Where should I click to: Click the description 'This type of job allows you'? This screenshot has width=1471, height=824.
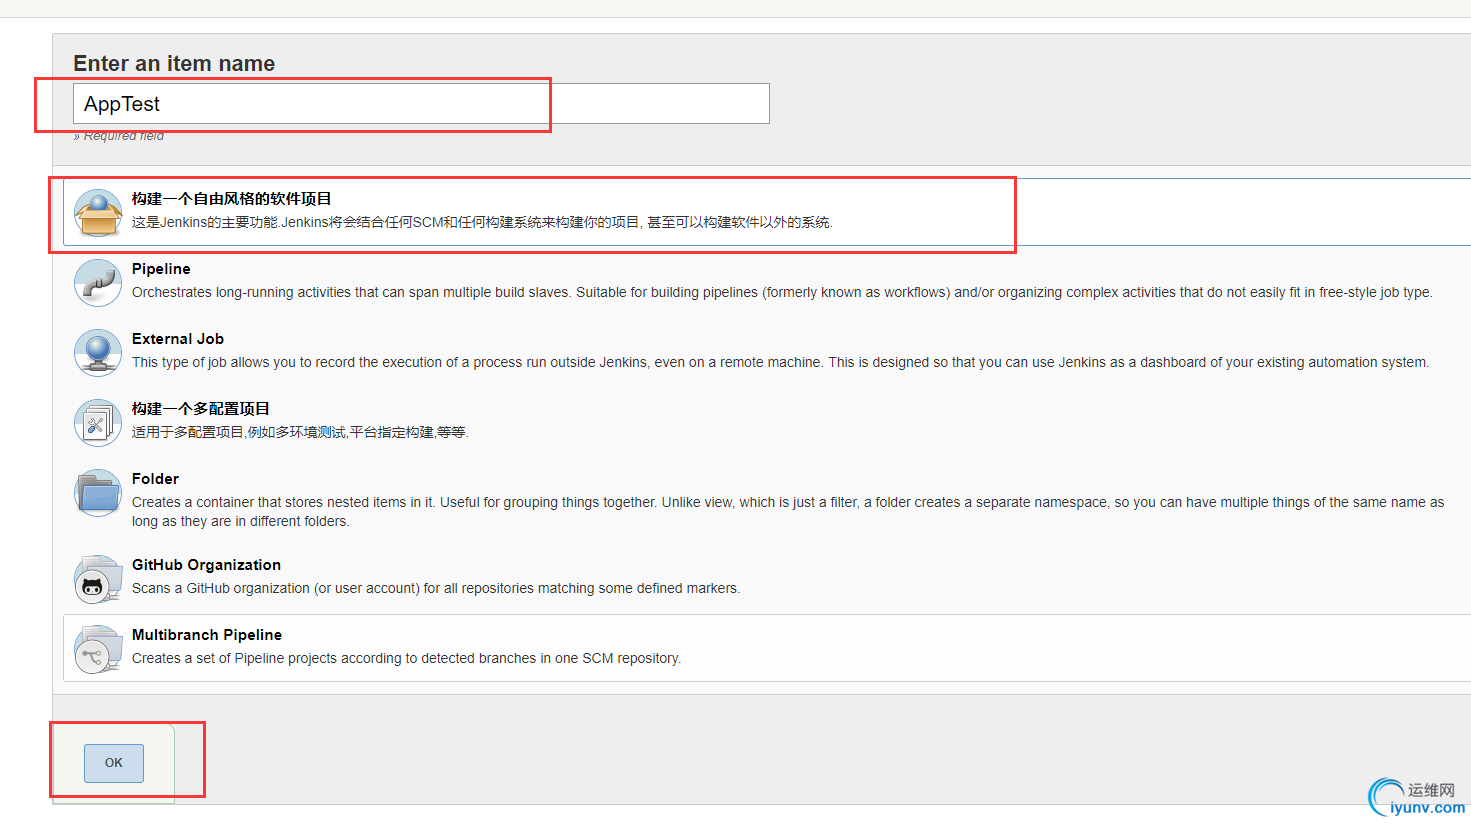click(780, 362)
